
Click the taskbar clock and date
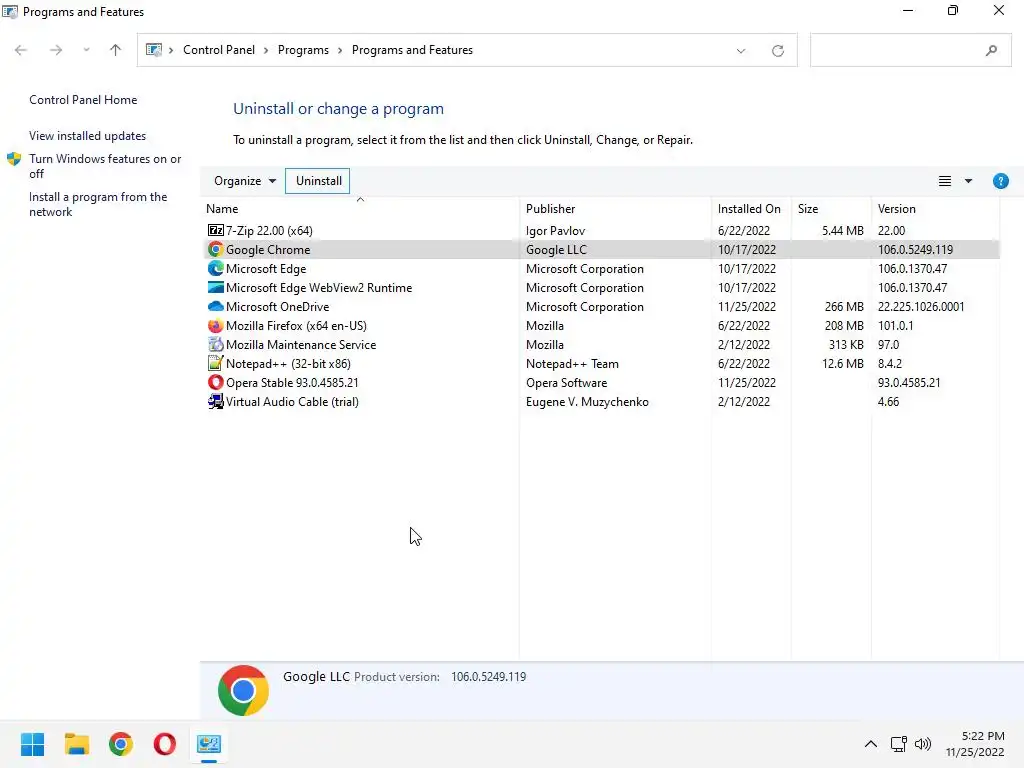975,744
